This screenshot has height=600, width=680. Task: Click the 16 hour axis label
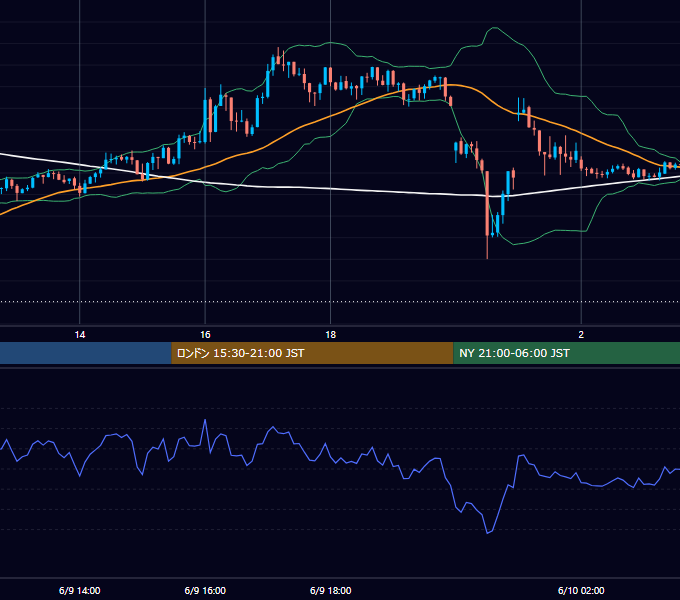click(205, 335)
